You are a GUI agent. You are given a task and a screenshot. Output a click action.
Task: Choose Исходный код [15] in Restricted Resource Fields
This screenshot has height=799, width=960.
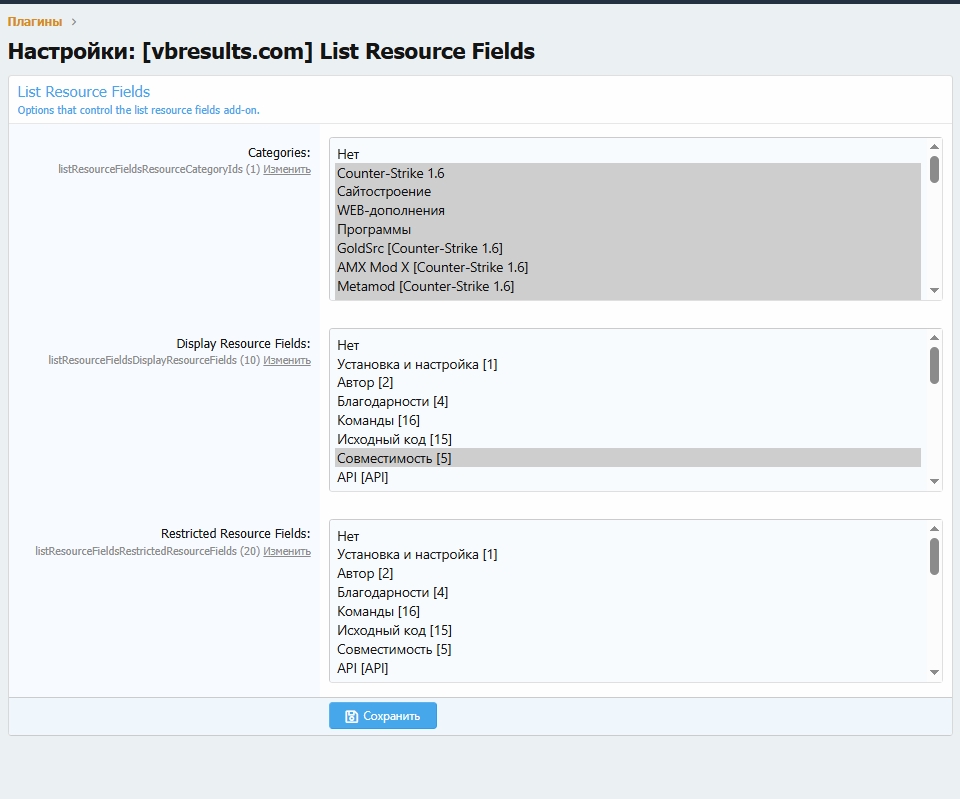point(394,630)
